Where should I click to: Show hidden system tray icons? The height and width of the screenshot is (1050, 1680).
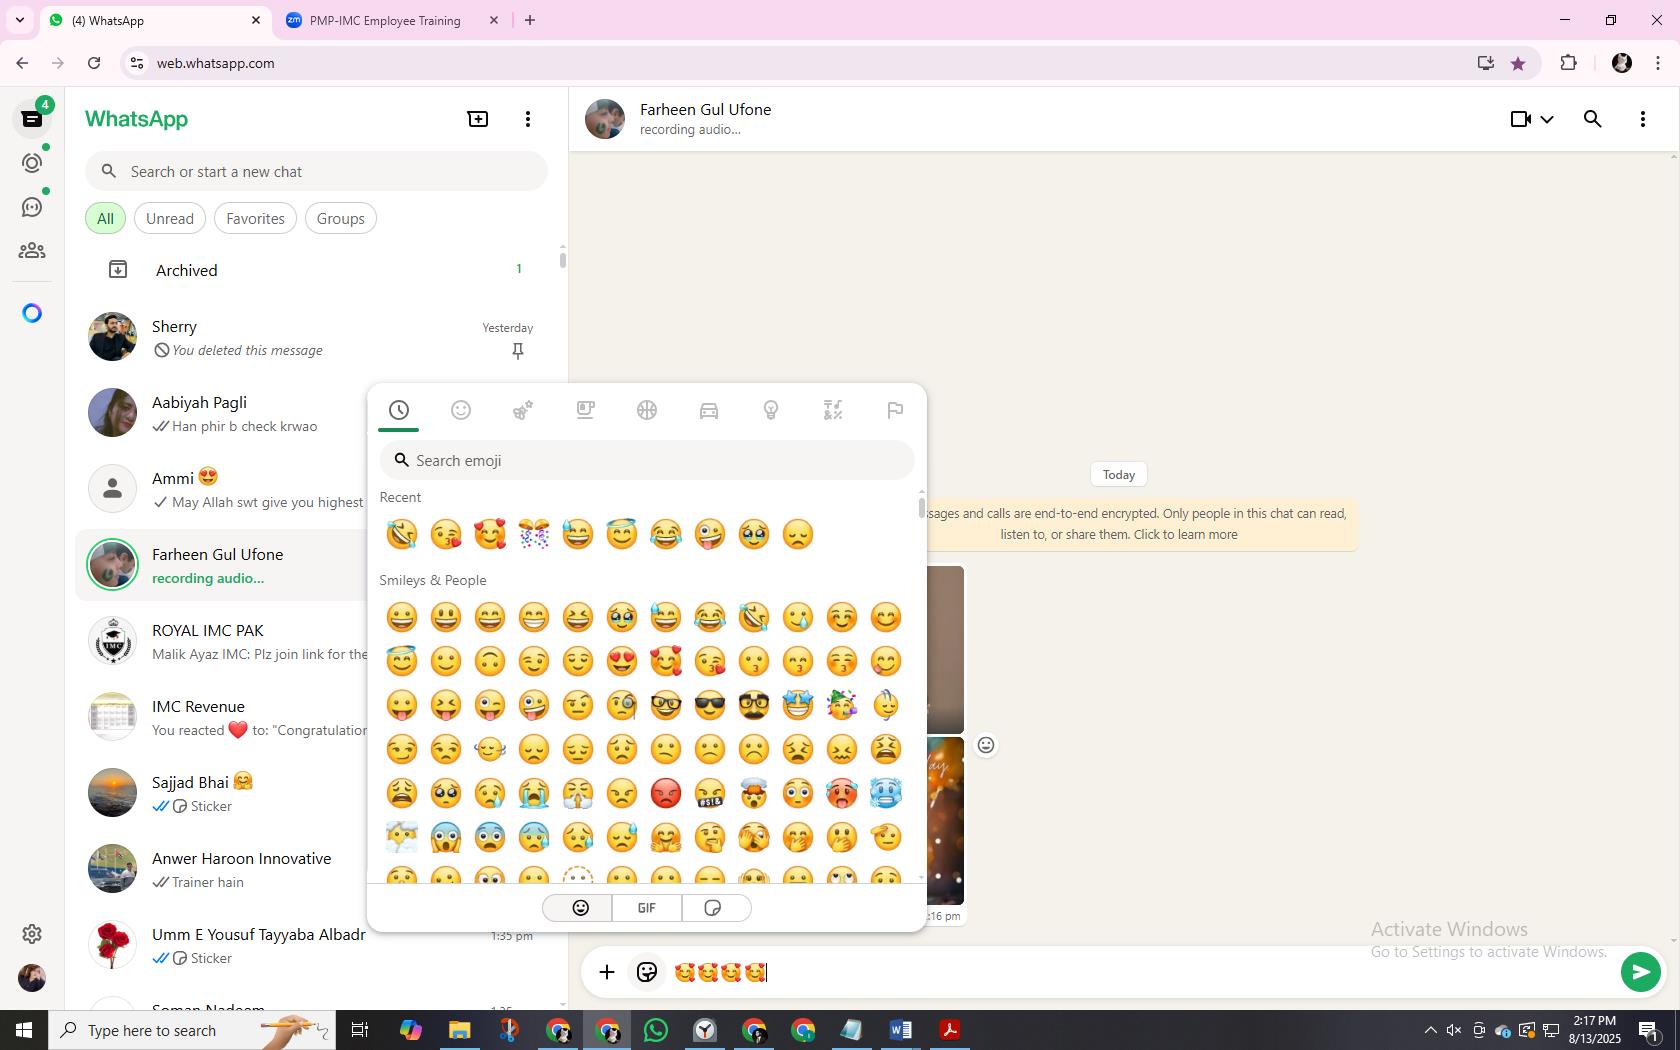point(1430,1030)
